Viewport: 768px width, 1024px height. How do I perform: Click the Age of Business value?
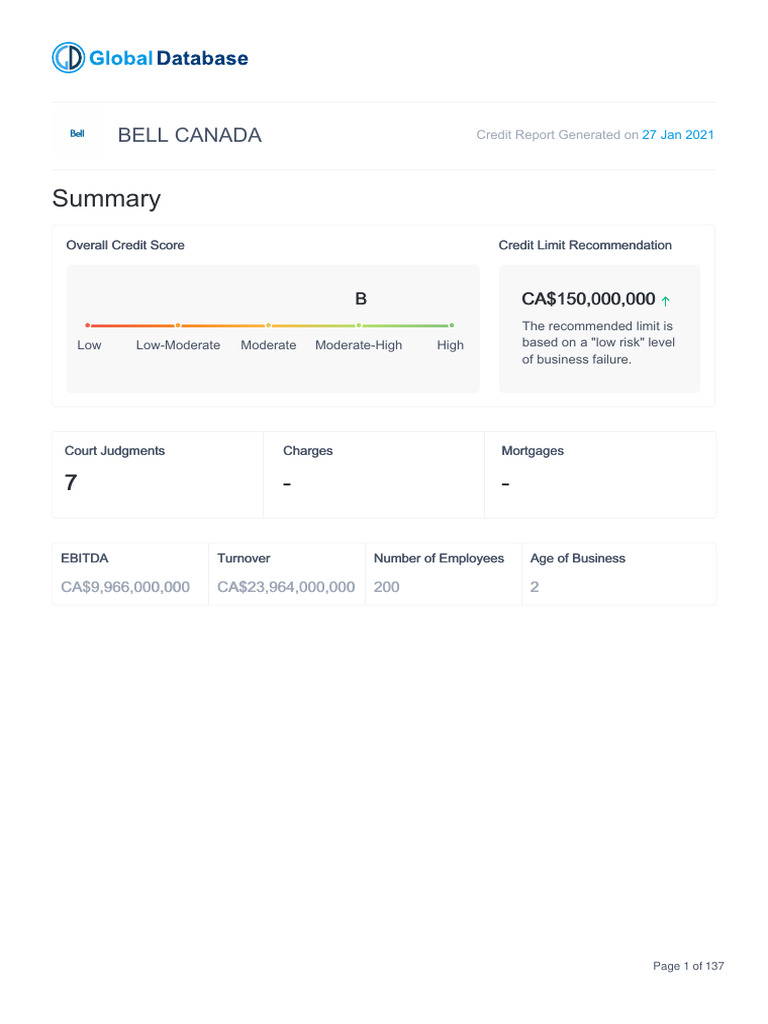pyautogui.click(x=534, y=587)
